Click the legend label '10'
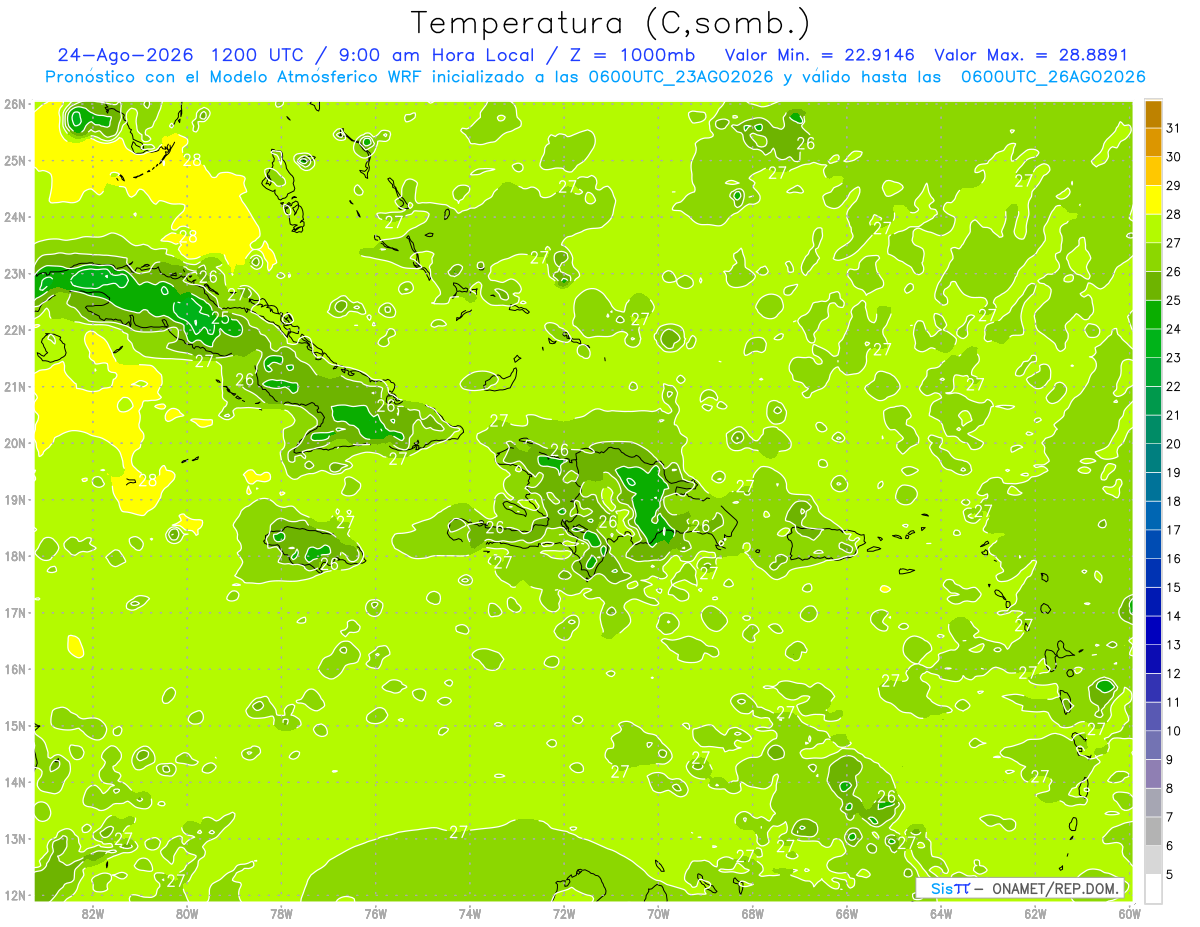Viewport: 1200px width, 927px height. coord(1174,731)
